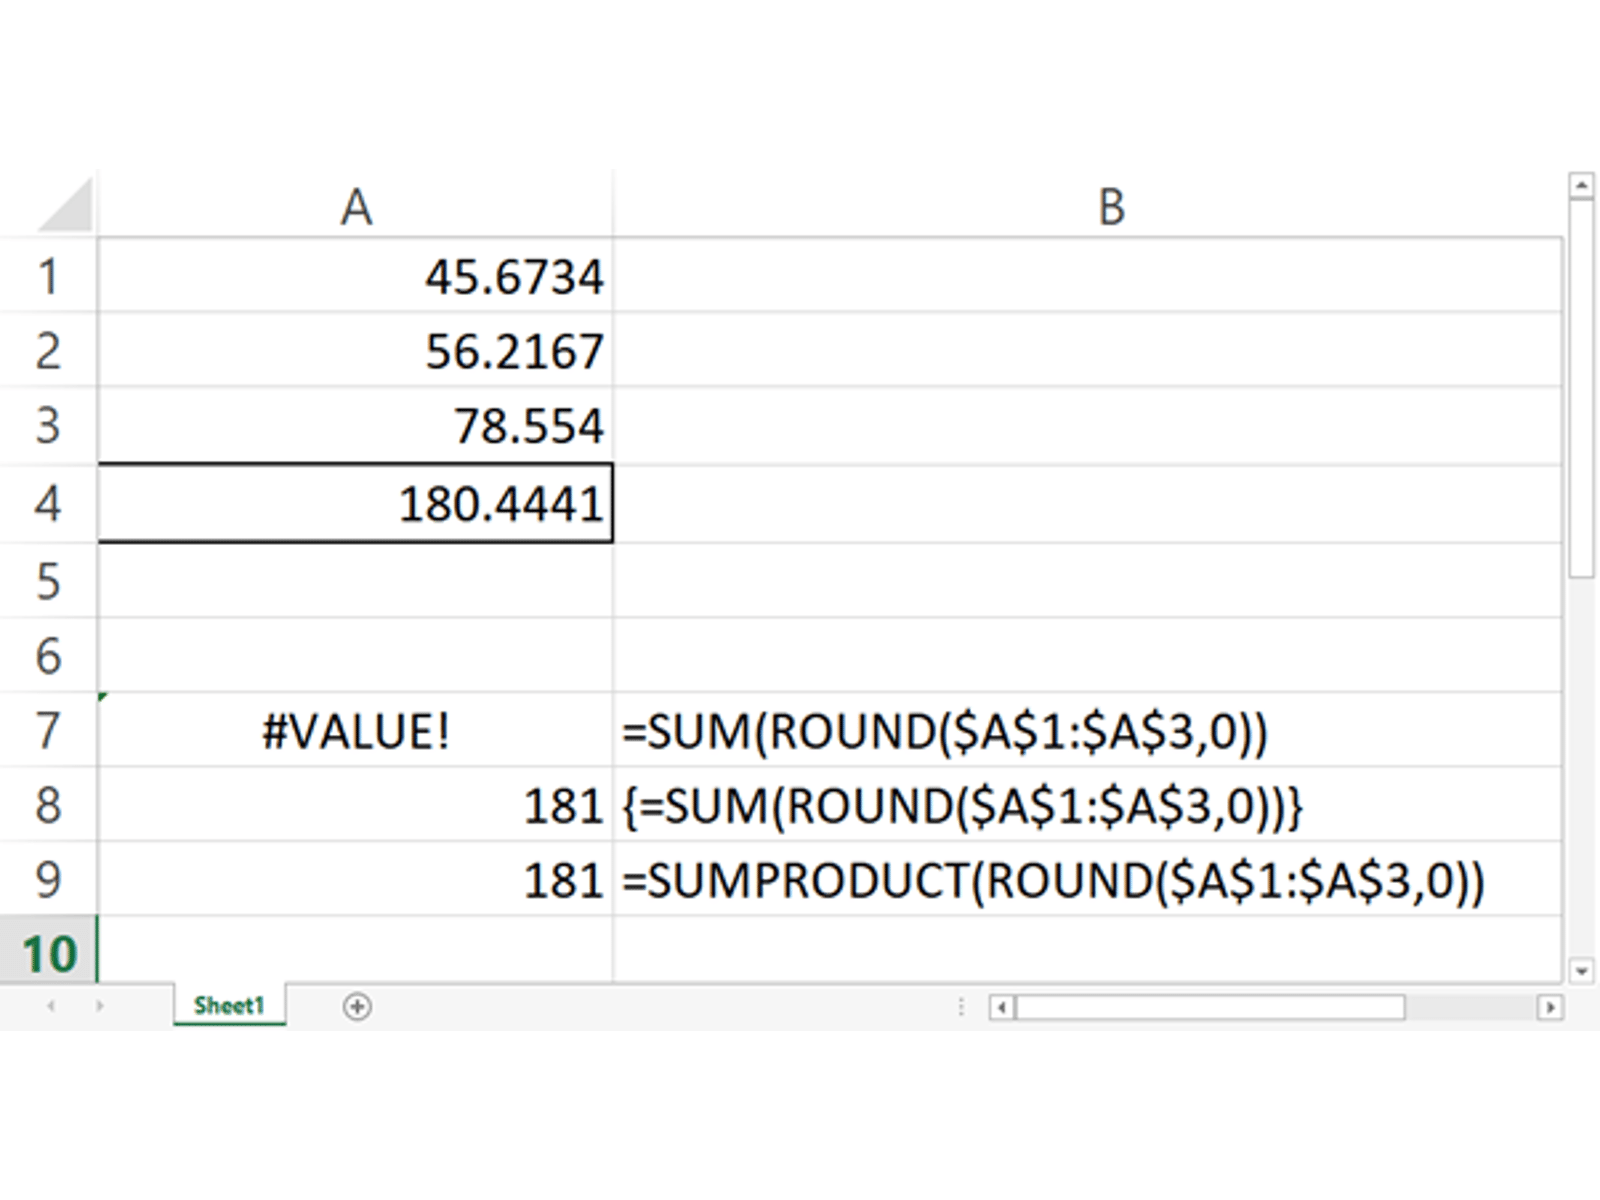Click the vertical scrollbar up arrow

[1581, 186]
